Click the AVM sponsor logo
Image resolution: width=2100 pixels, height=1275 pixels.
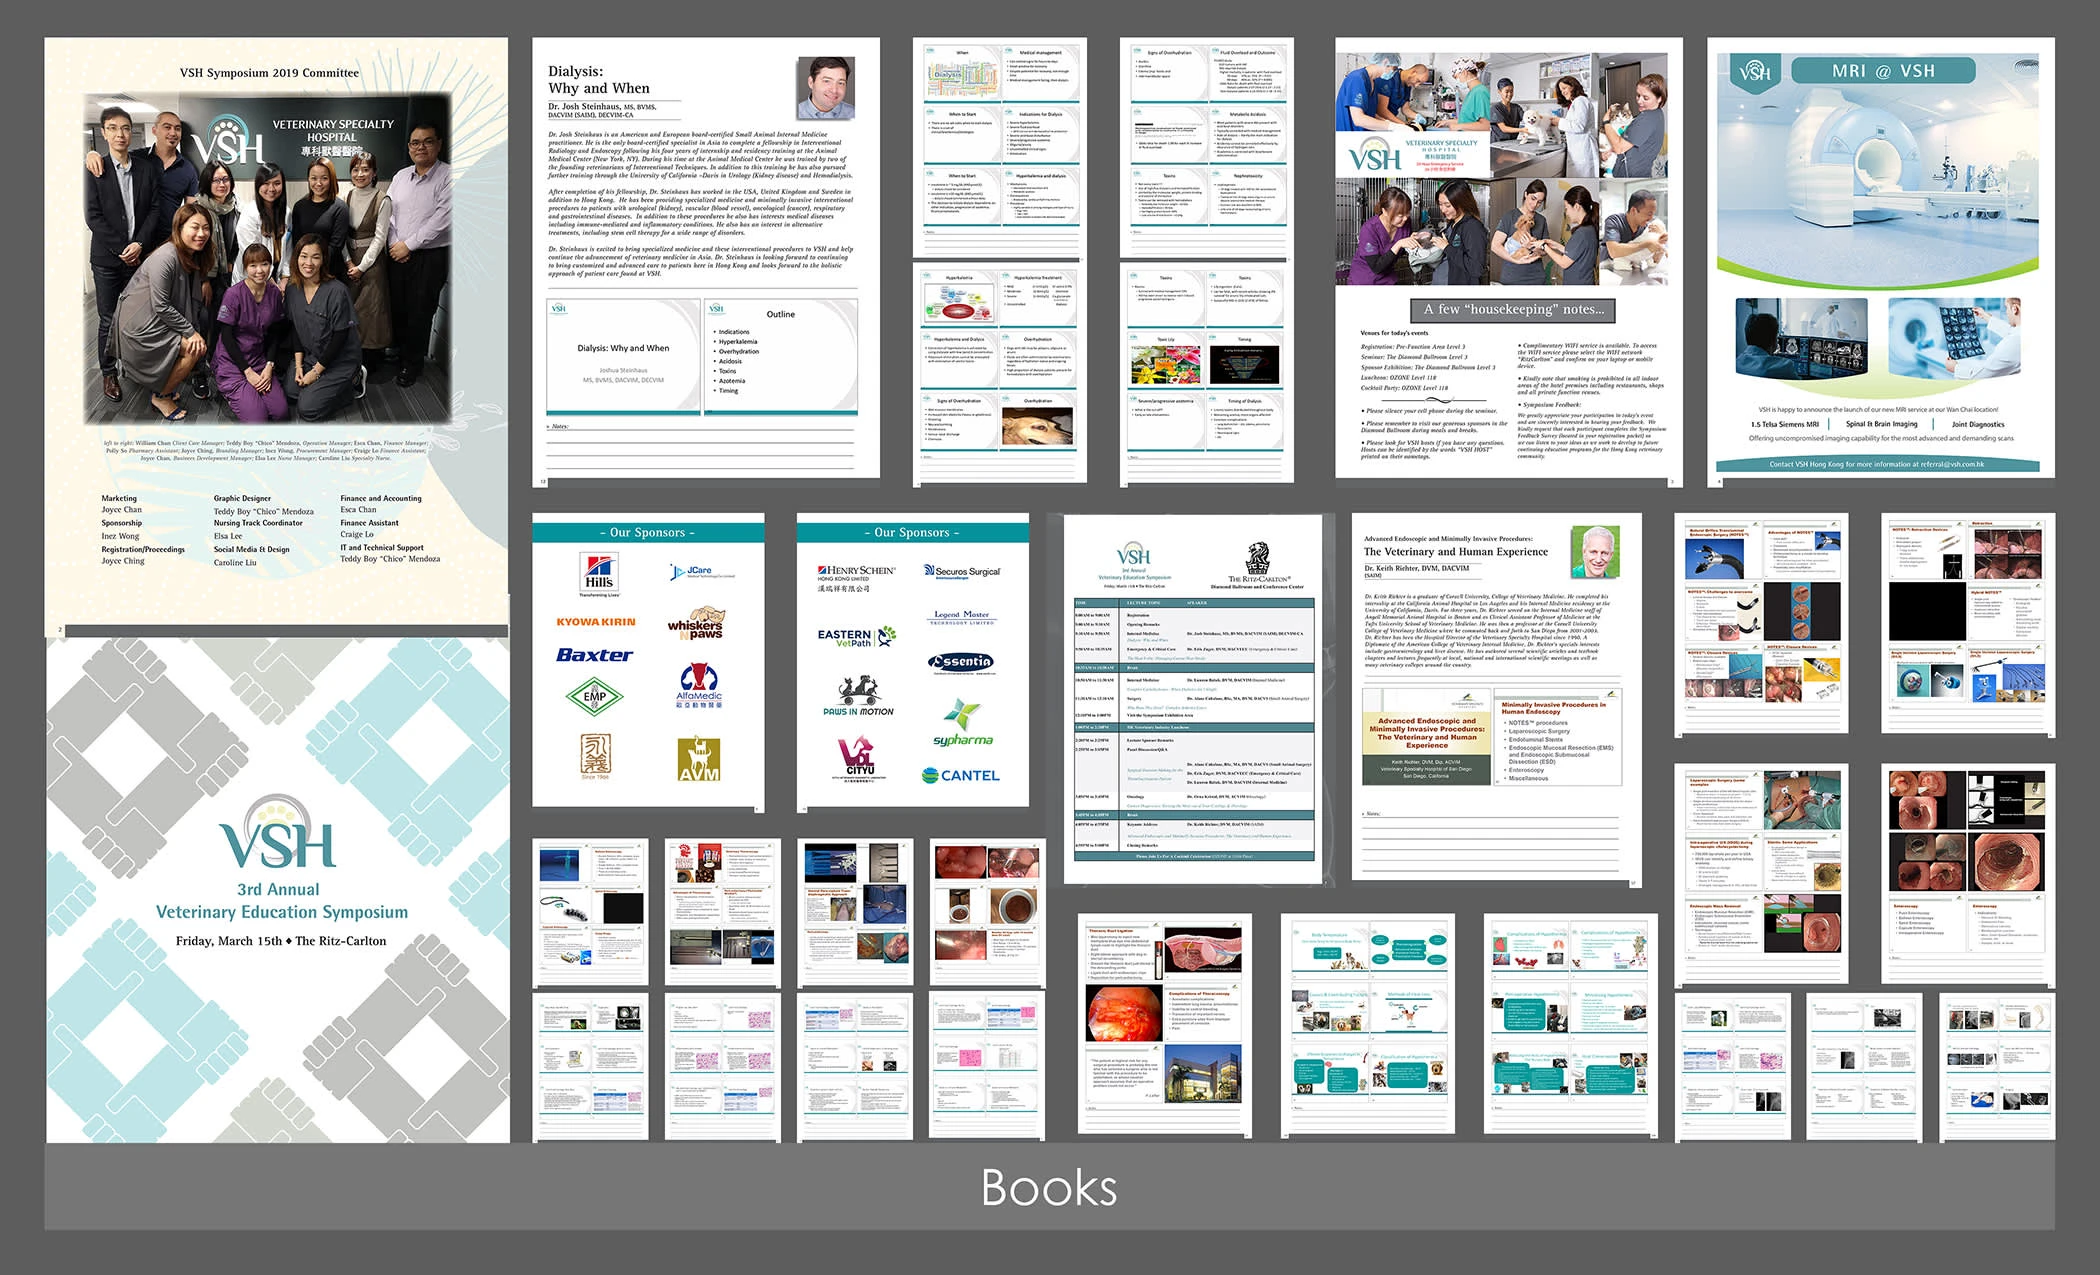pos(698,759)
